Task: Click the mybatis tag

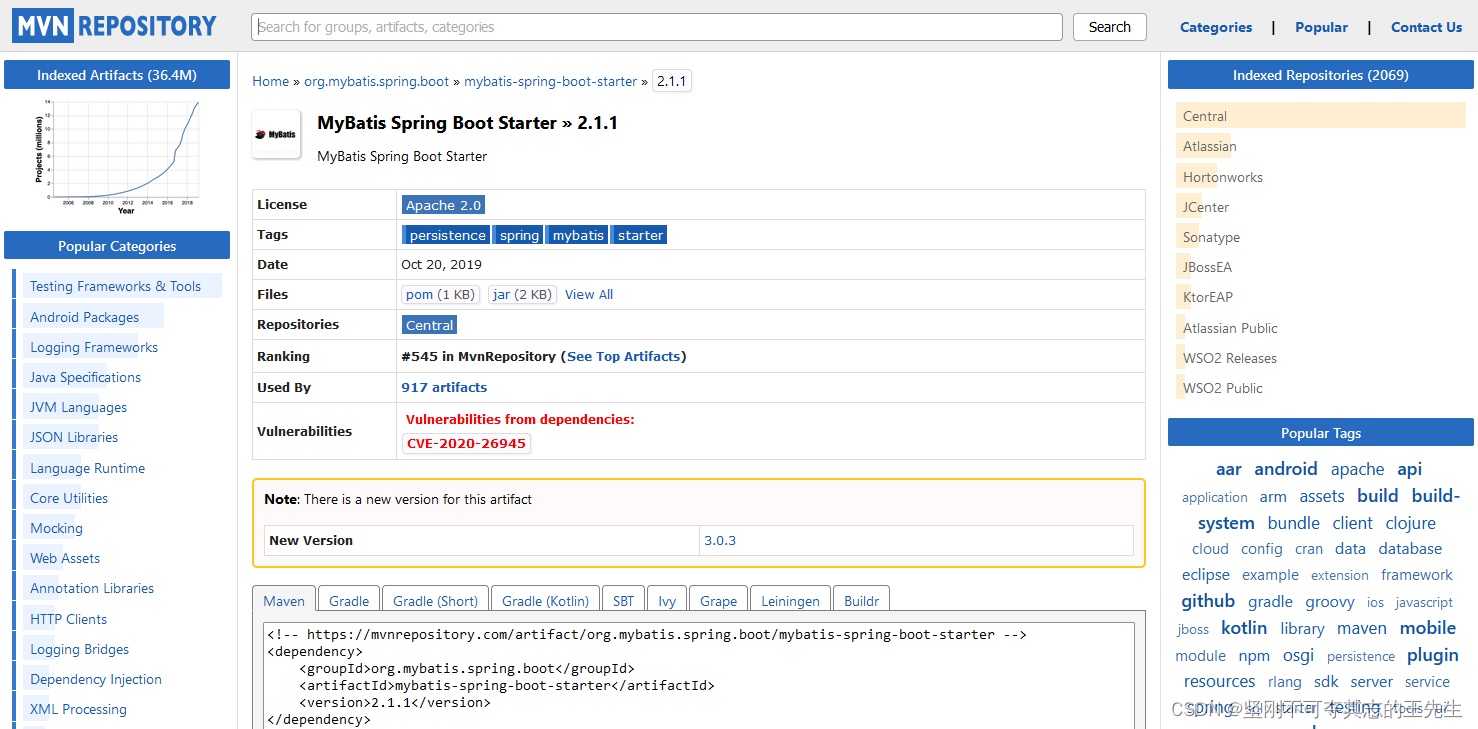Action: tap(578, 235)
